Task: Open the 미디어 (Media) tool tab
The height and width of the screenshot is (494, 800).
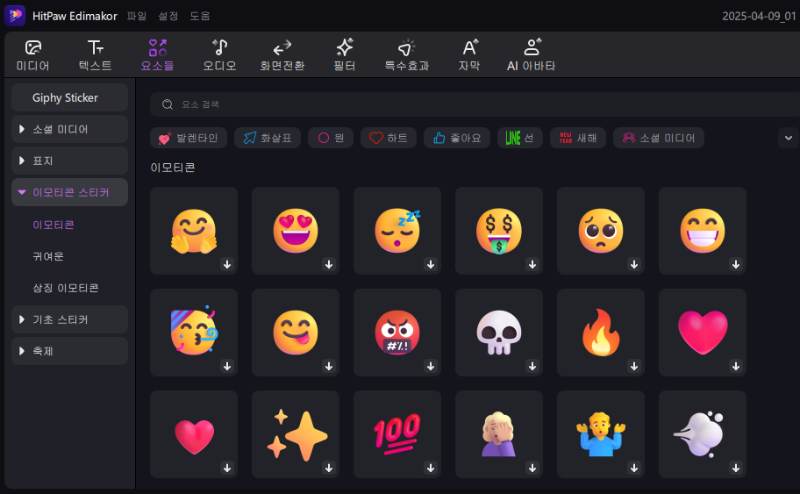Action: [33, 56]
